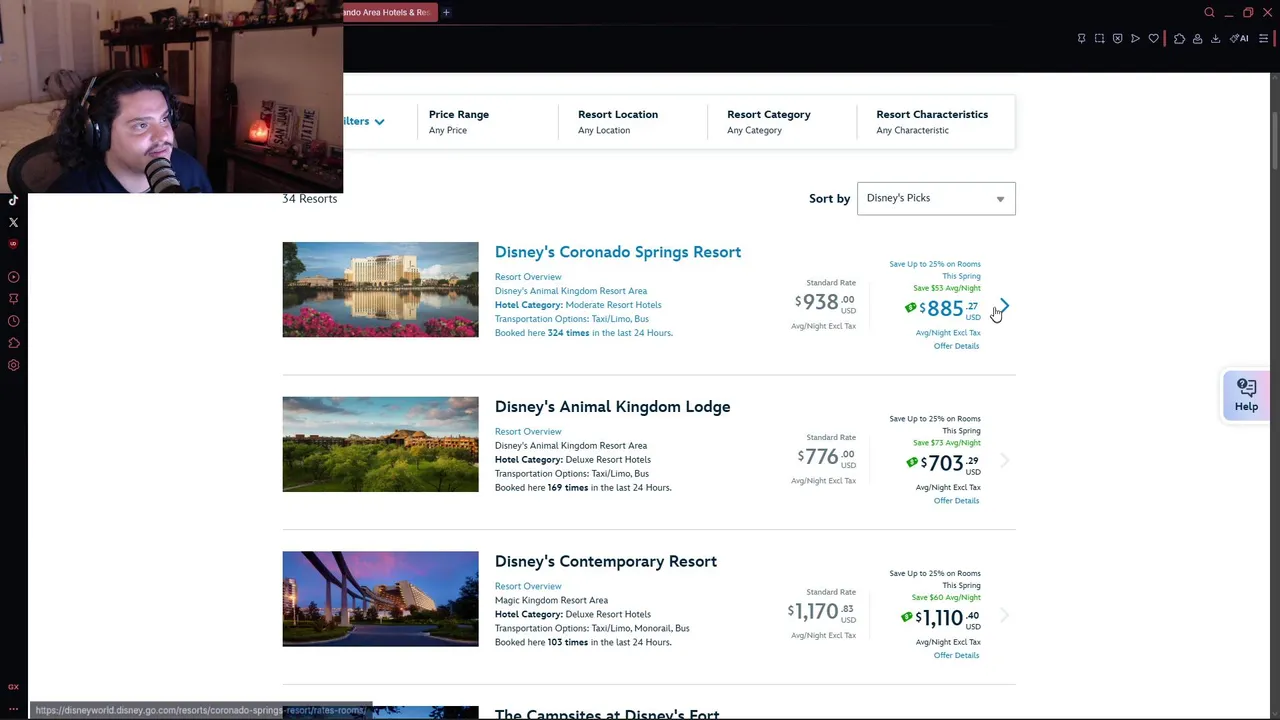Click the Animal Kingdom Lodge price arrow chevron
Image resolution: width=1280 pixels, height=720 pixels.
(1005, 461)
